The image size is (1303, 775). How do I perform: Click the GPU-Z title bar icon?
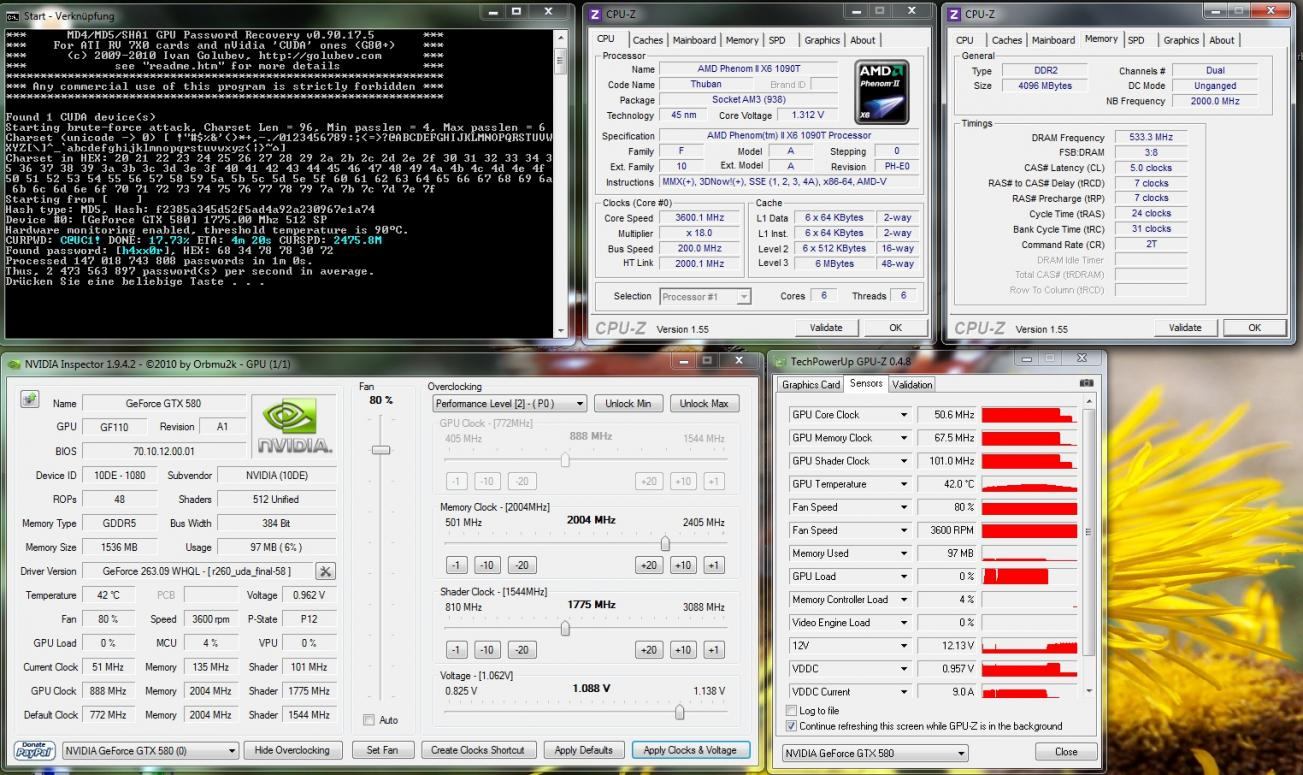click(x=781, y=361)
